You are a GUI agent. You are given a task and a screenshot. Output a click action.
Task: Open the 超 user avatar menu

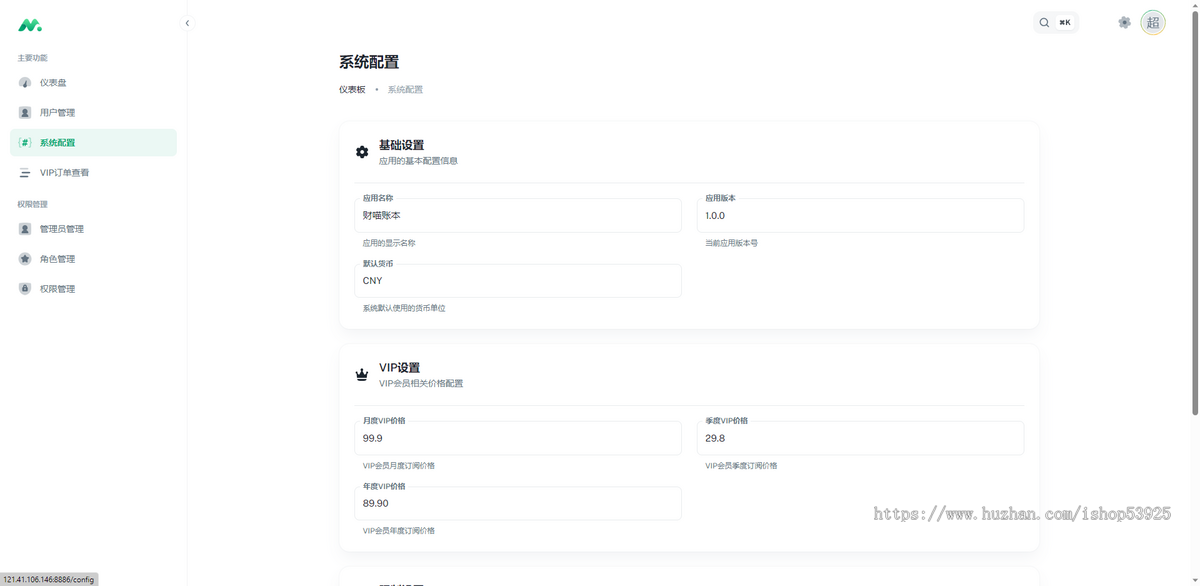[1153, 21]
